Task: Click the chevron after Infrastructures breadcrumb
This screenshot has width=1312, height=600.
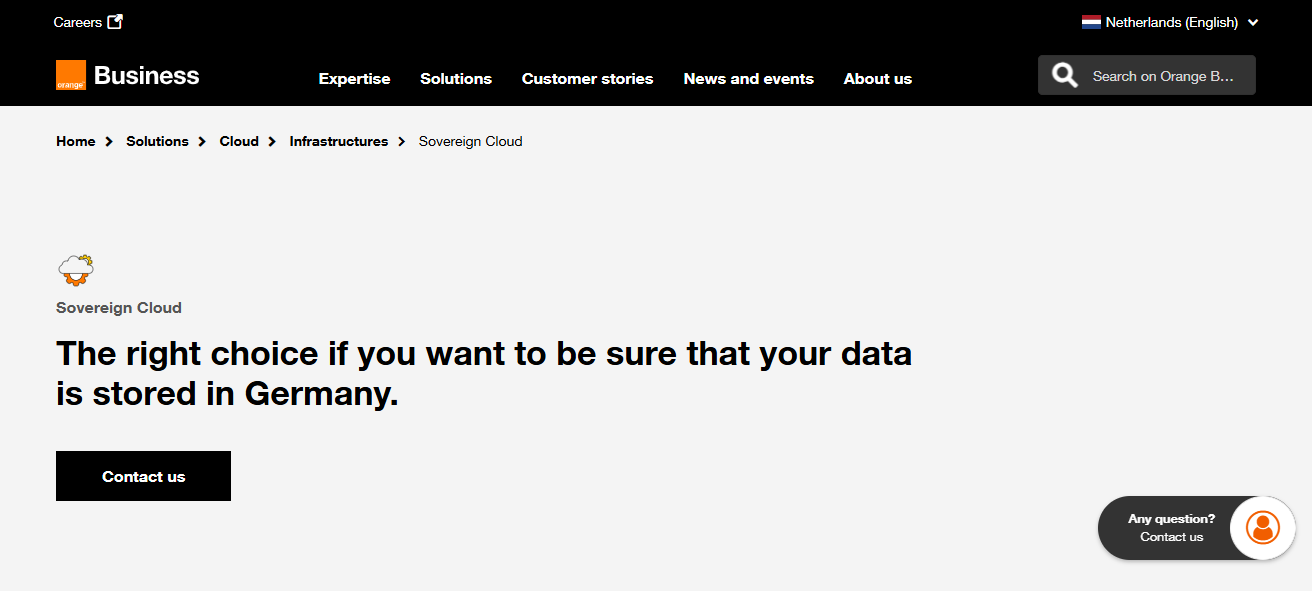Action: click(402, 142)
